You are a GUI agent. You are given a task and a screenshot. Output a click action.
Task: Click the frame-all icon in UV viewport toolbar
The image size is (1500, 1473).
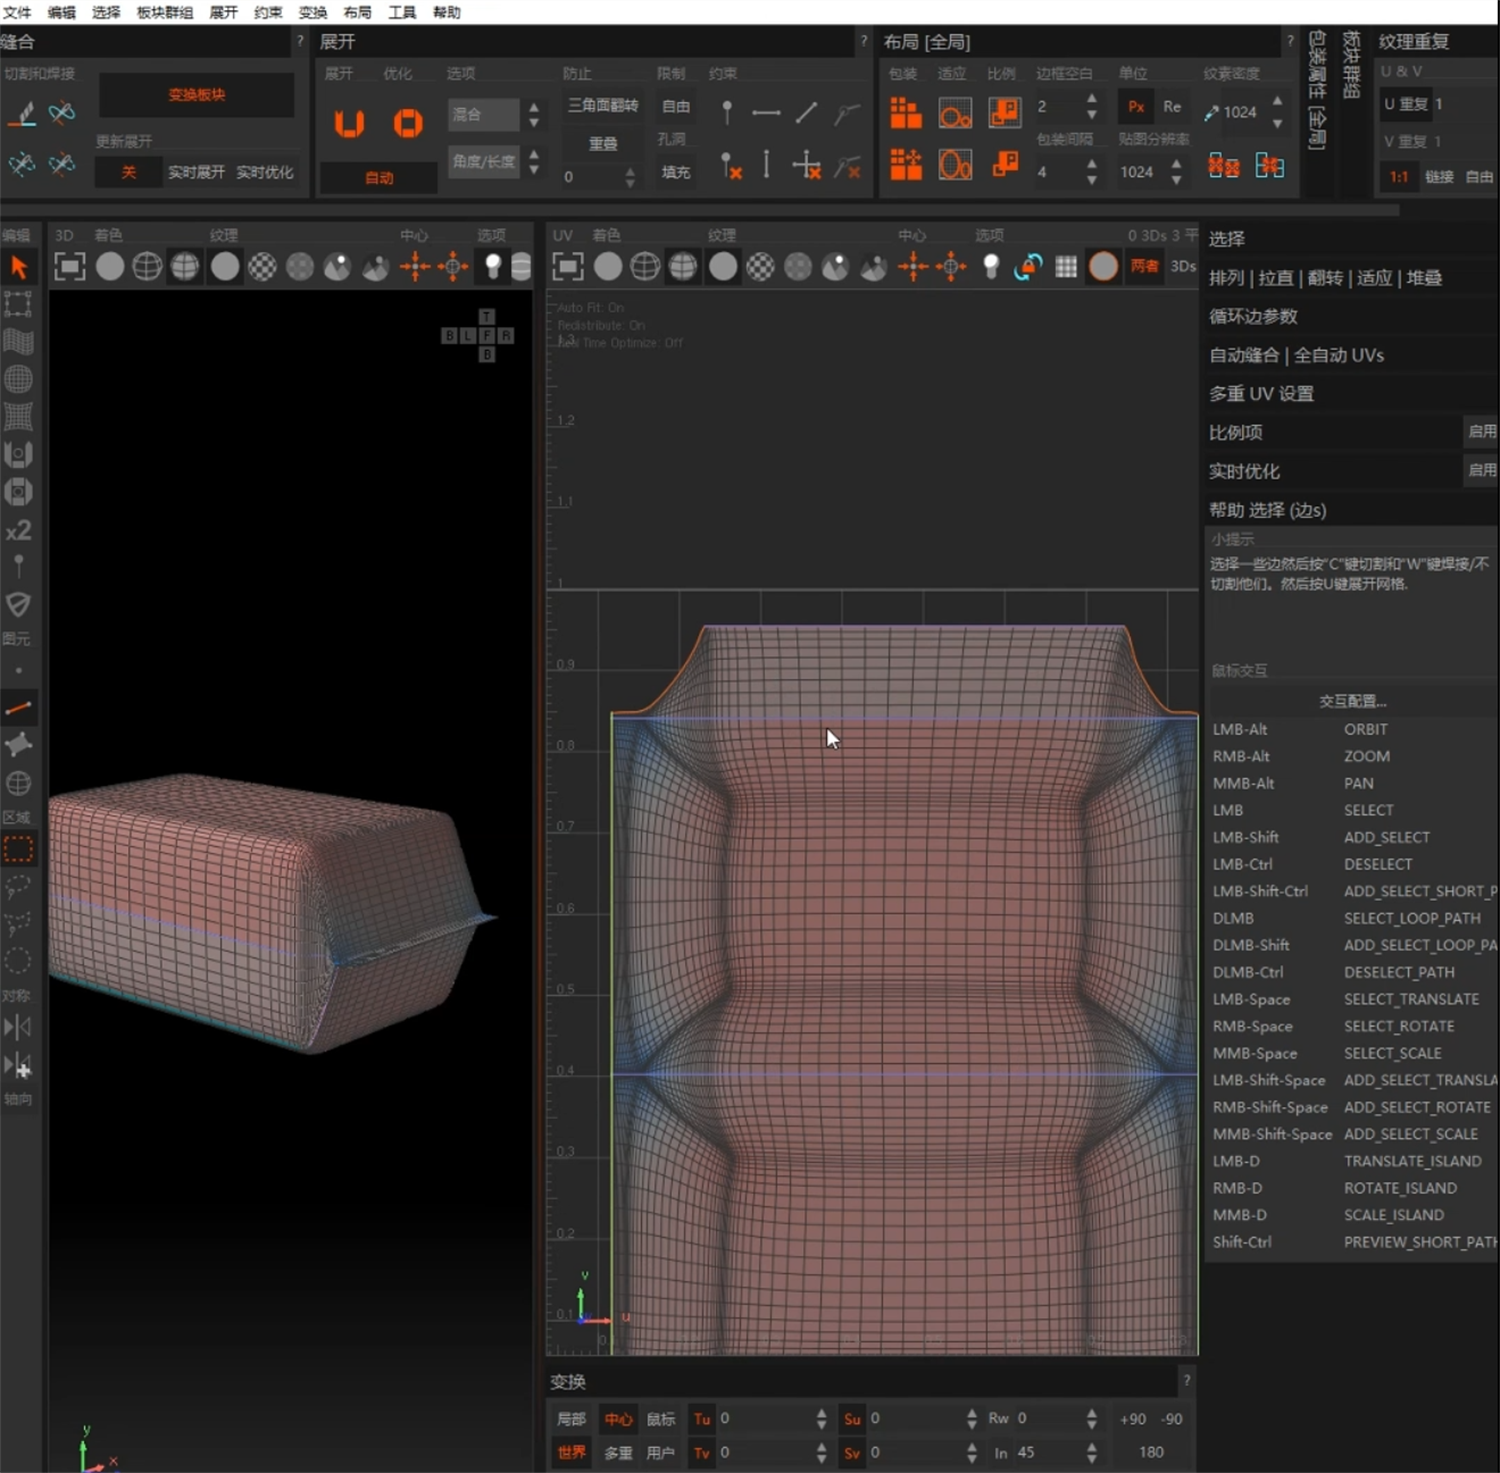click(568, 266)
